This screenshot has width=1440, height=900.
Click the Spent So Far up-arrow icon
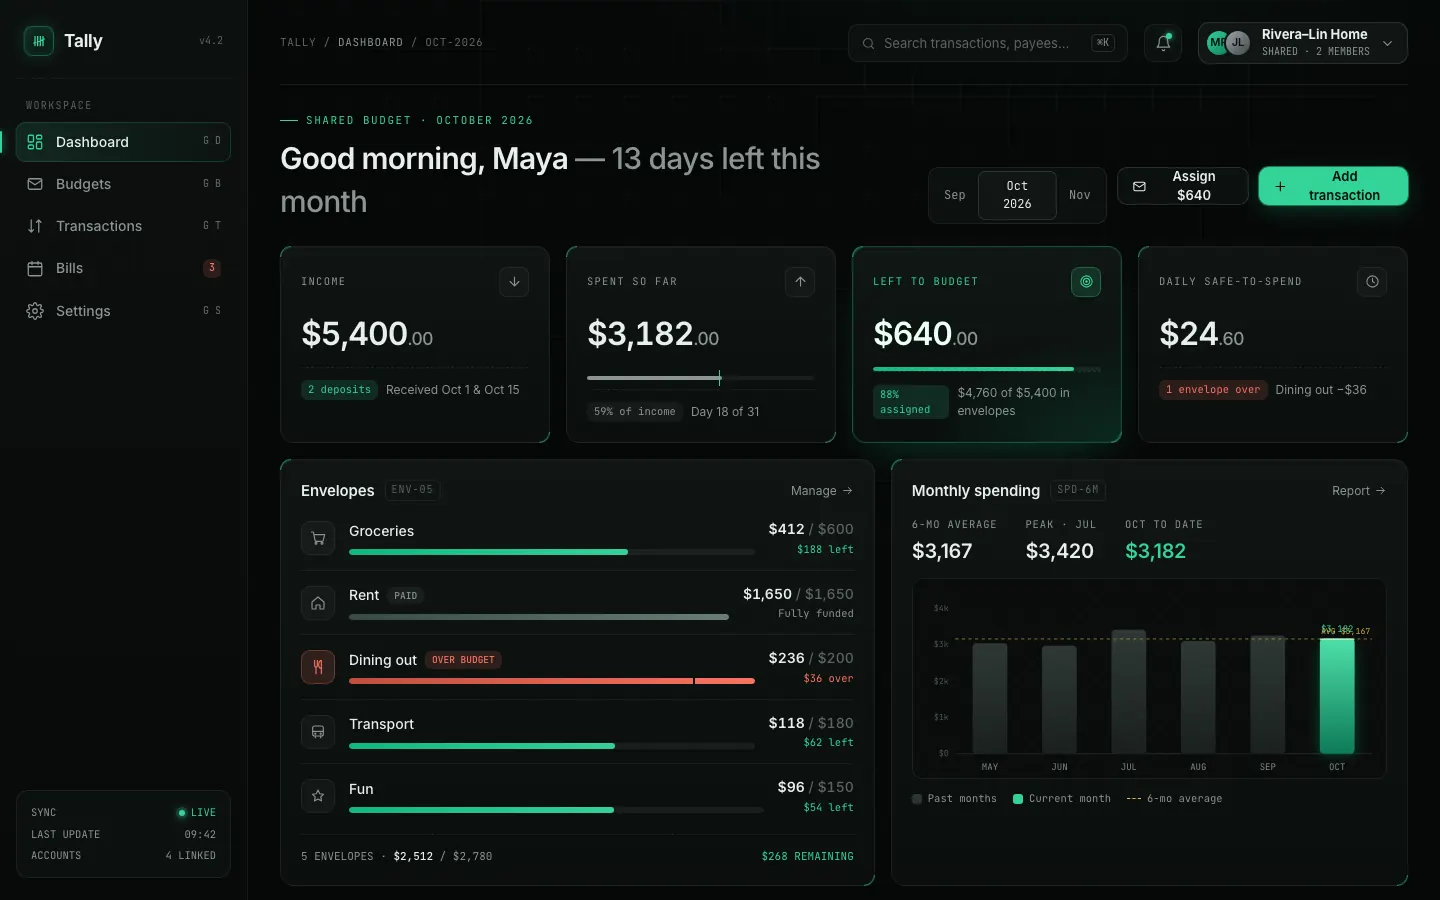(800, 282)
